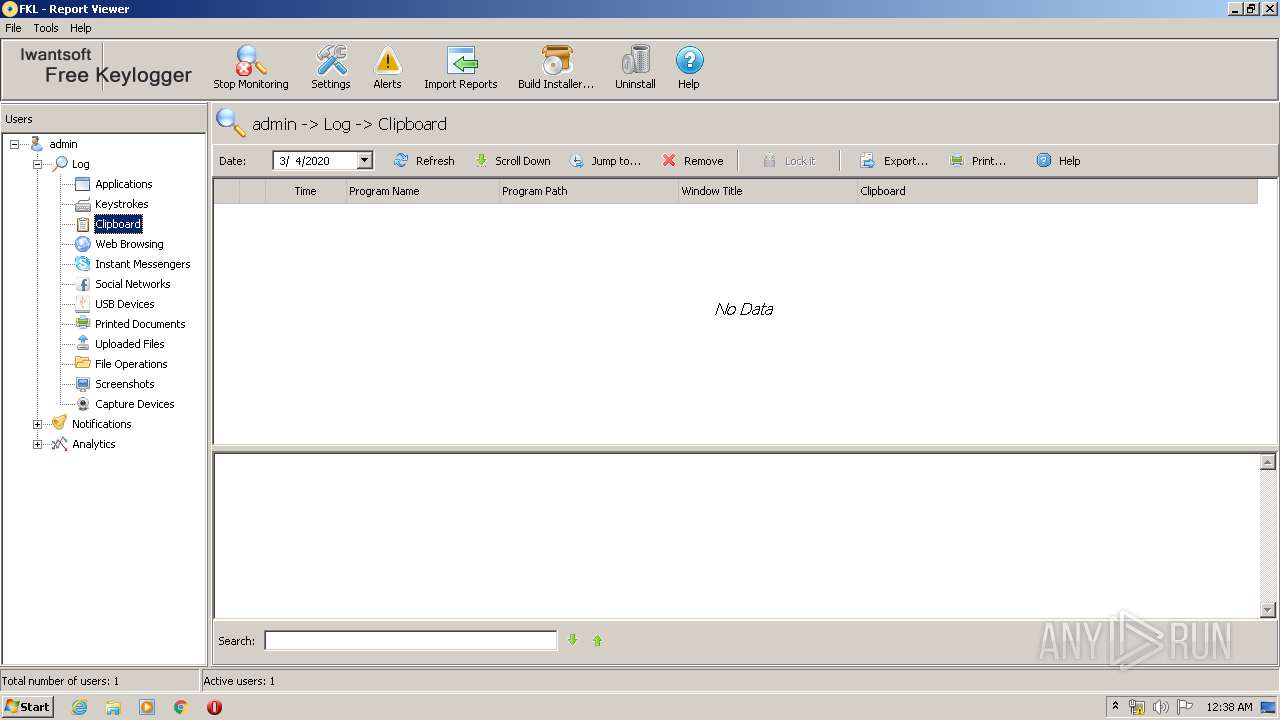The width and height of the screenshot is (1280, 720).
Task: Select the Log tree node
Action: [x=80, y=164]
